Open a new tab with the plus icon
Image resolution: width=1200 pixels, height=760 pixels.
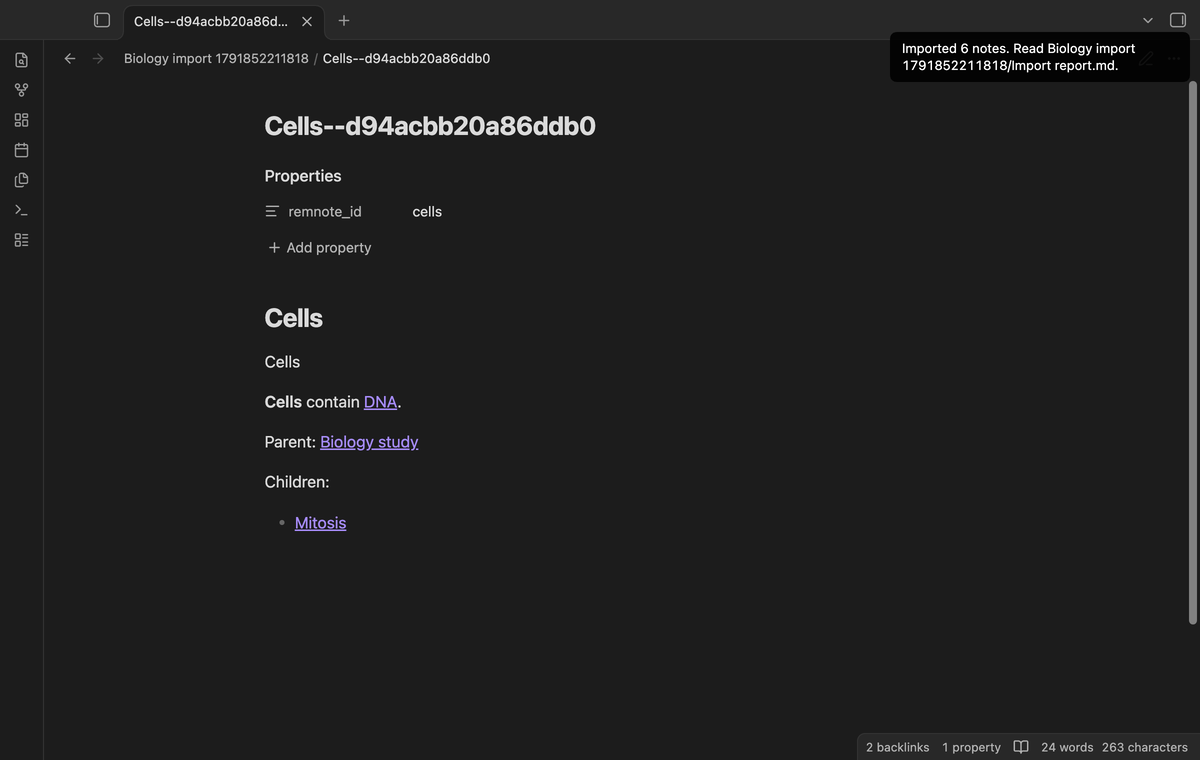(x=344, y=20)
